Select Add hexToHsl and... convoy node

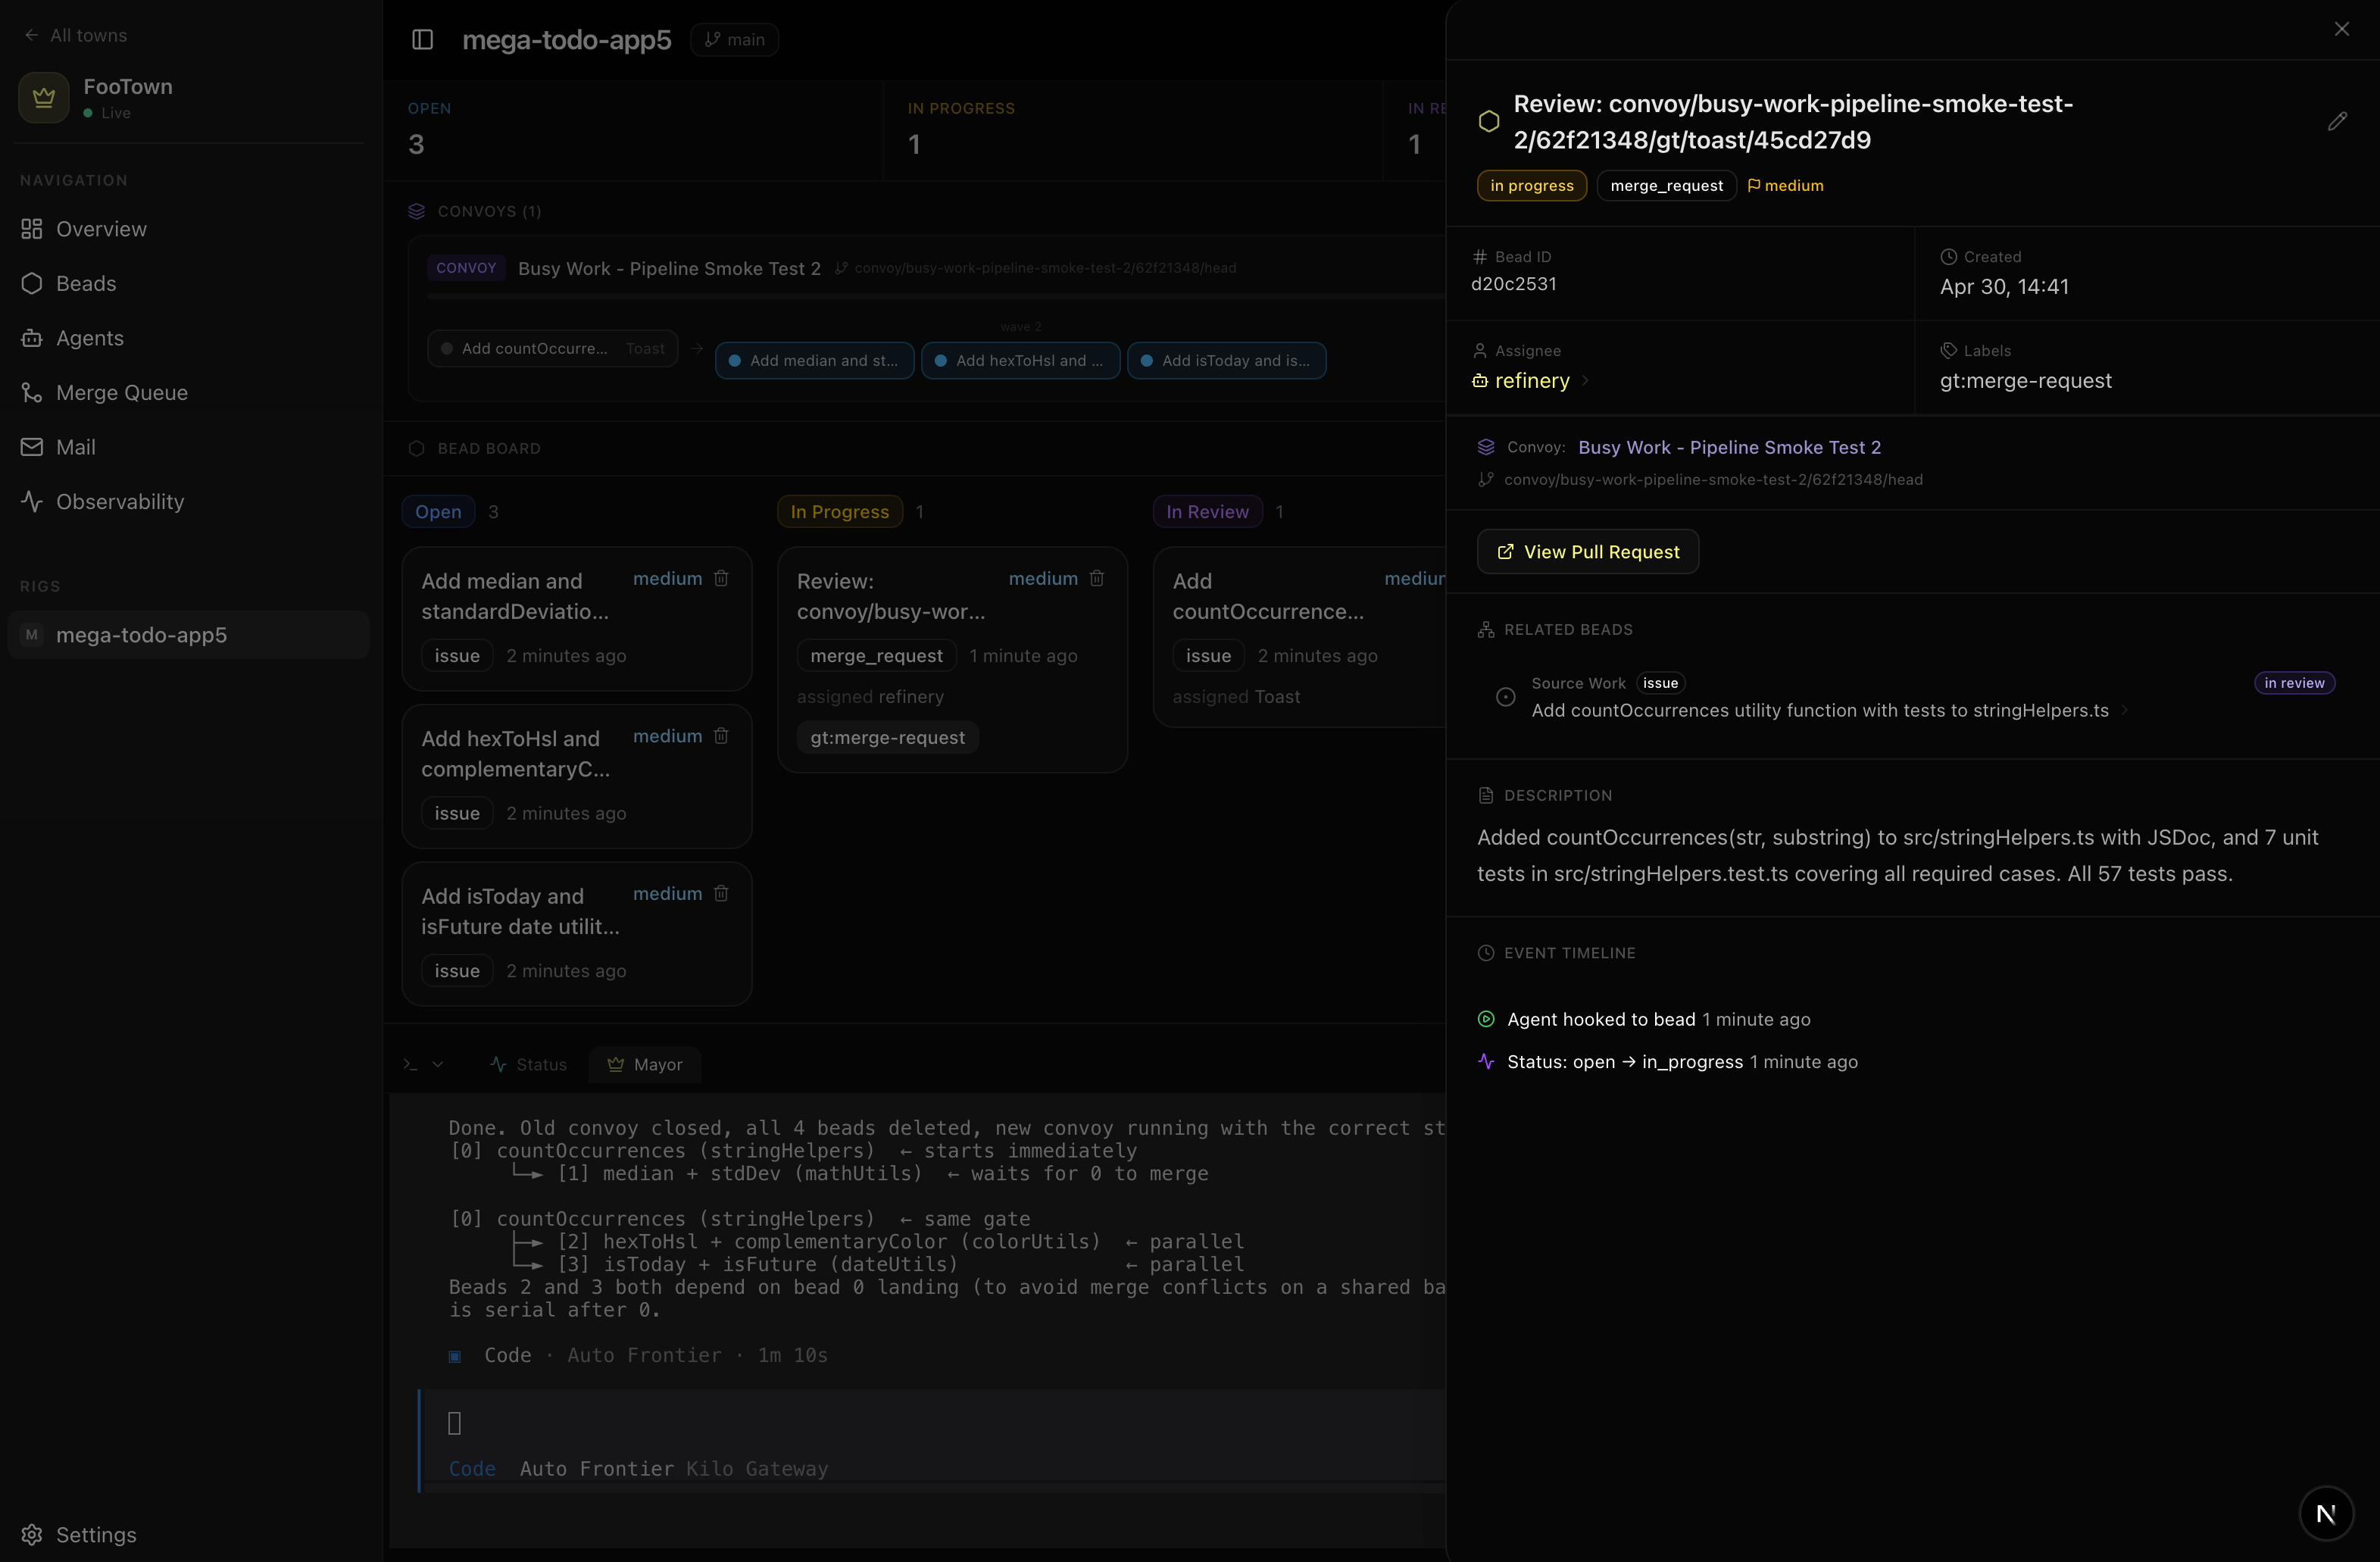1020,361
